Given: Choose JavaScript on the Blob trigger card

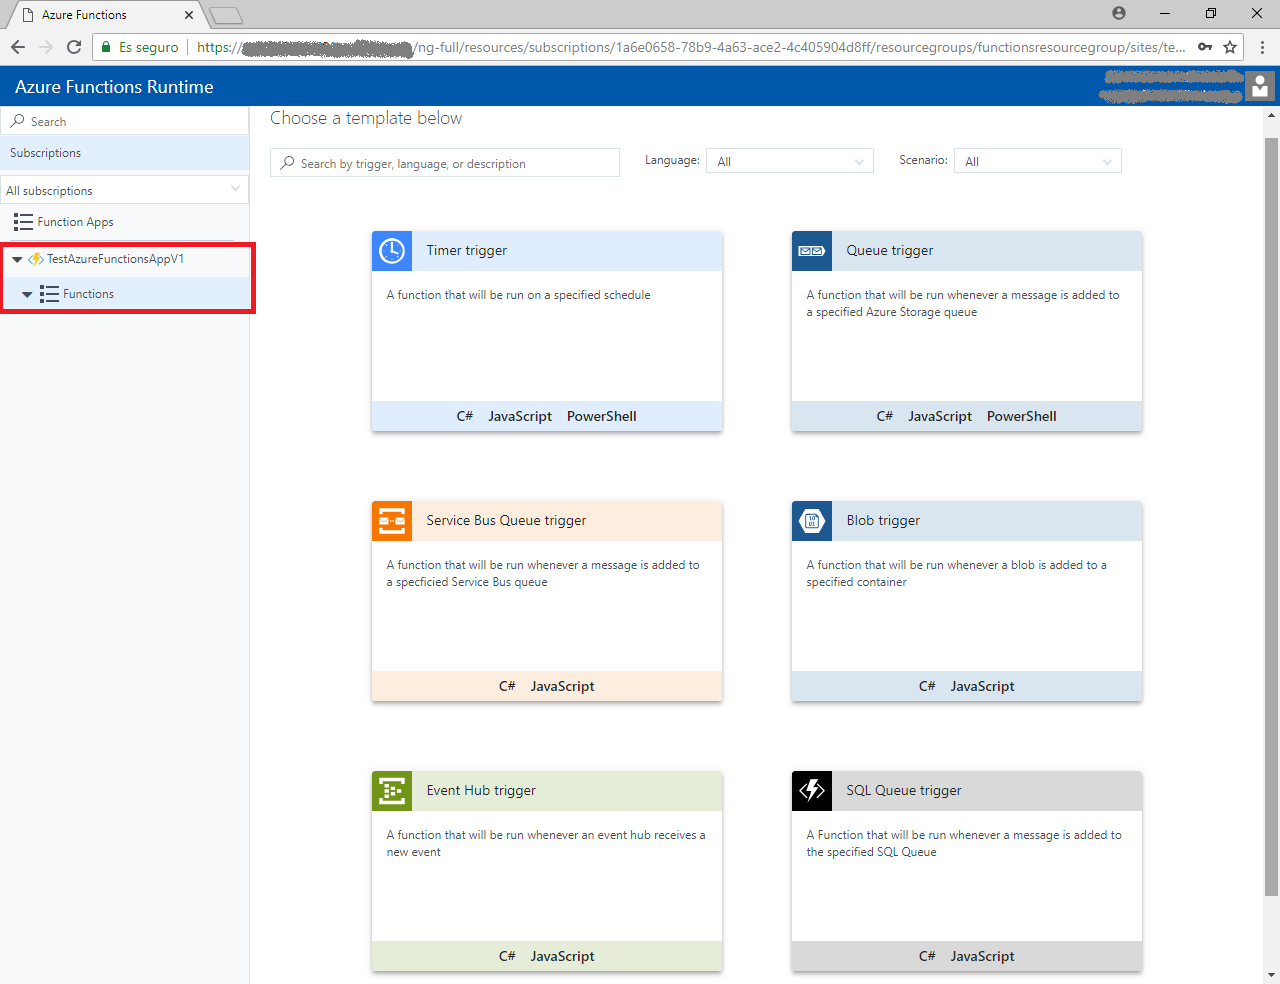Looking at the screenshot, I should click(x=983, y=686).
